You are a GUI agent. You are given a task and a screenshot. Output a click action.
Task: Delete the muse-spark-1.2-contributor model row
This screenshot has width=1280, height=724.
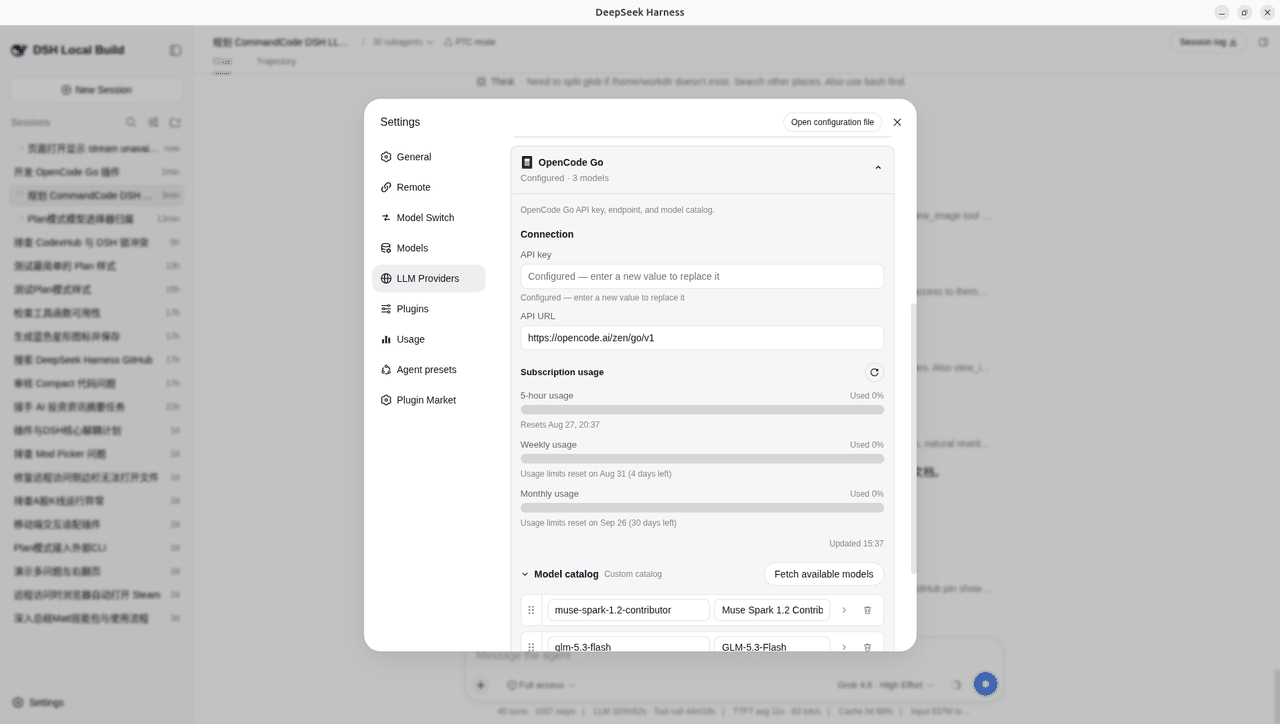[867, 610]
